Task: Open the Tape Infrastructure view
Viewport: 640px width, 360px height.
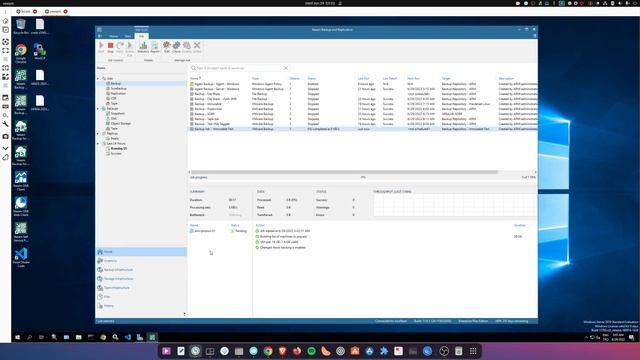Action: (141, 288)
